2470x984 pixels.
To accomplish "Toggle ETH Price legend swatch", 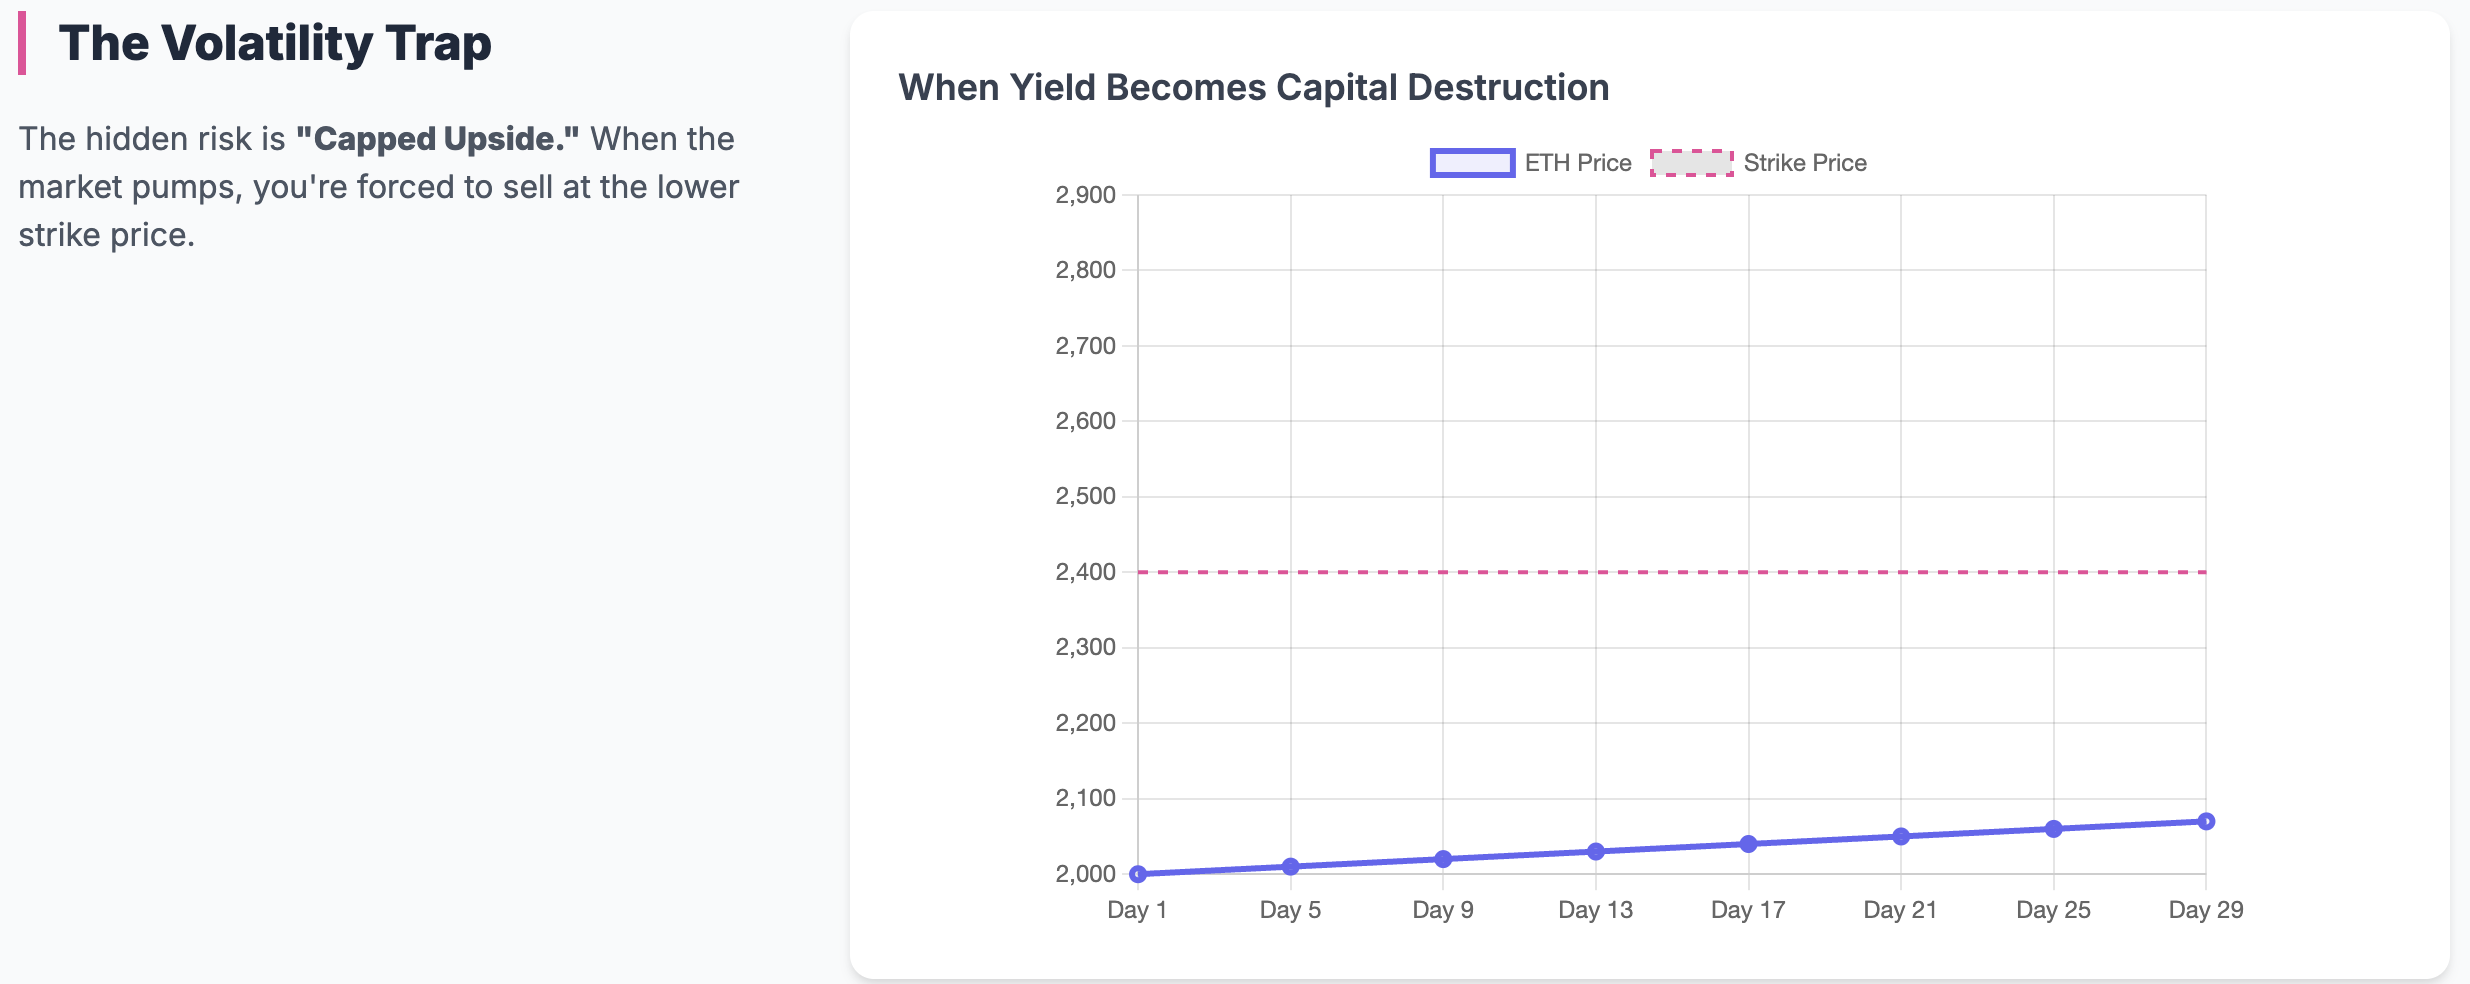I will pyautogui.click(x=1472, y=163).
